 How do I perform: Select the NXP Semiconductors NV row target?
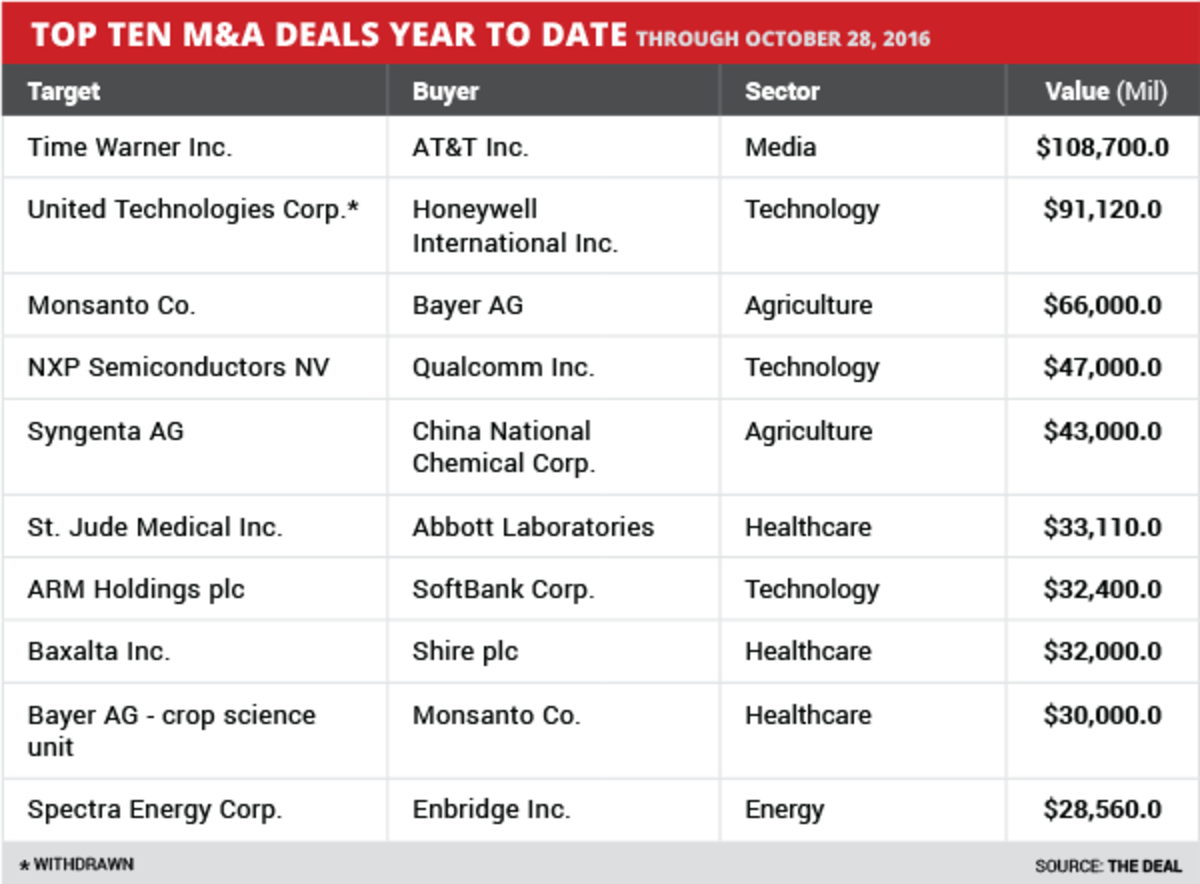pyautogui.click(x=178, y=367)
